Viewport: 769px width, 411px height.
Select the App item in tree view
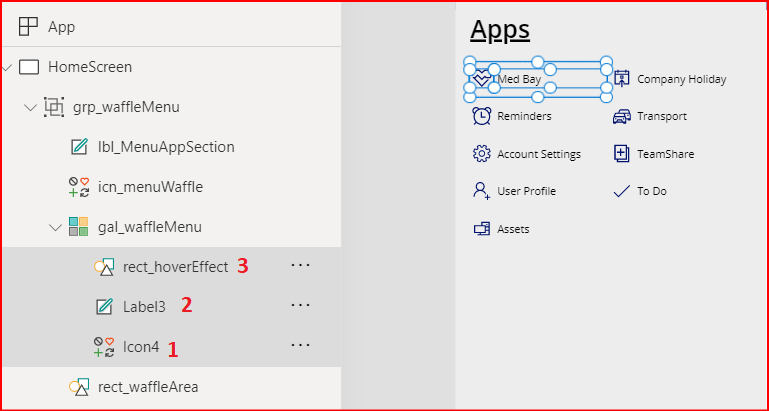pyautogui.click(x=61, y=27)
